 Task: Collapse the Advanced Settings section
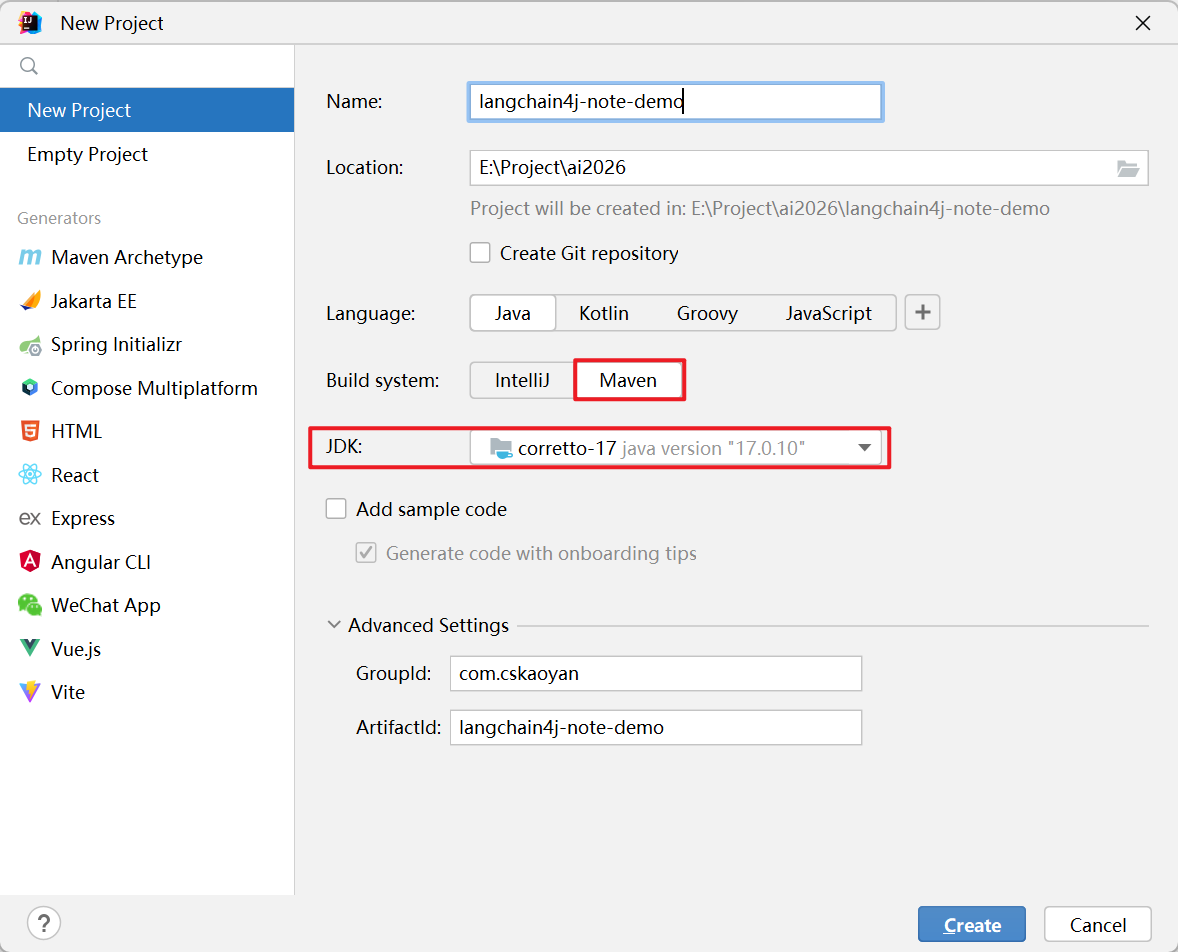(334, 625)
